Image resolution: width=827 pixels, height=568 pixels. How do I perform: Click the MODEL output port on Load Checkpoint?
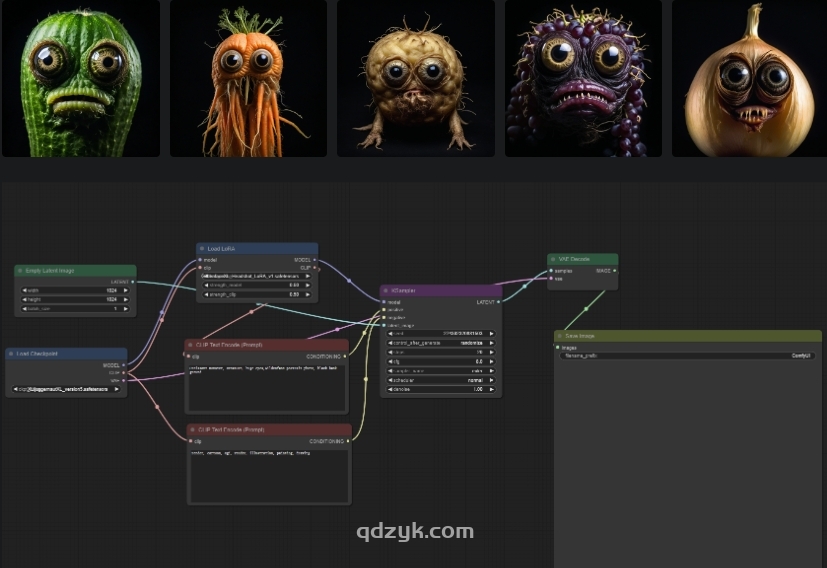point(122,365)
